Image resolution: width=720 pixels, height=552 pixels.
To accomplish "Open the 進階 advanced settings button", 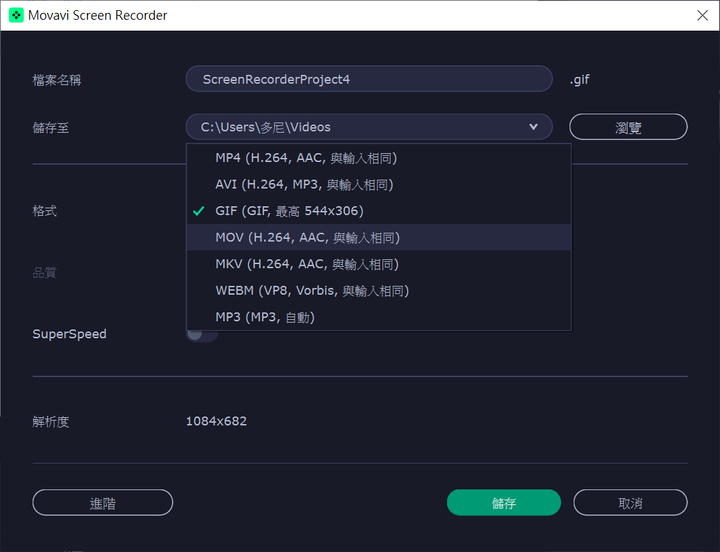I will [x=103, y=503].
